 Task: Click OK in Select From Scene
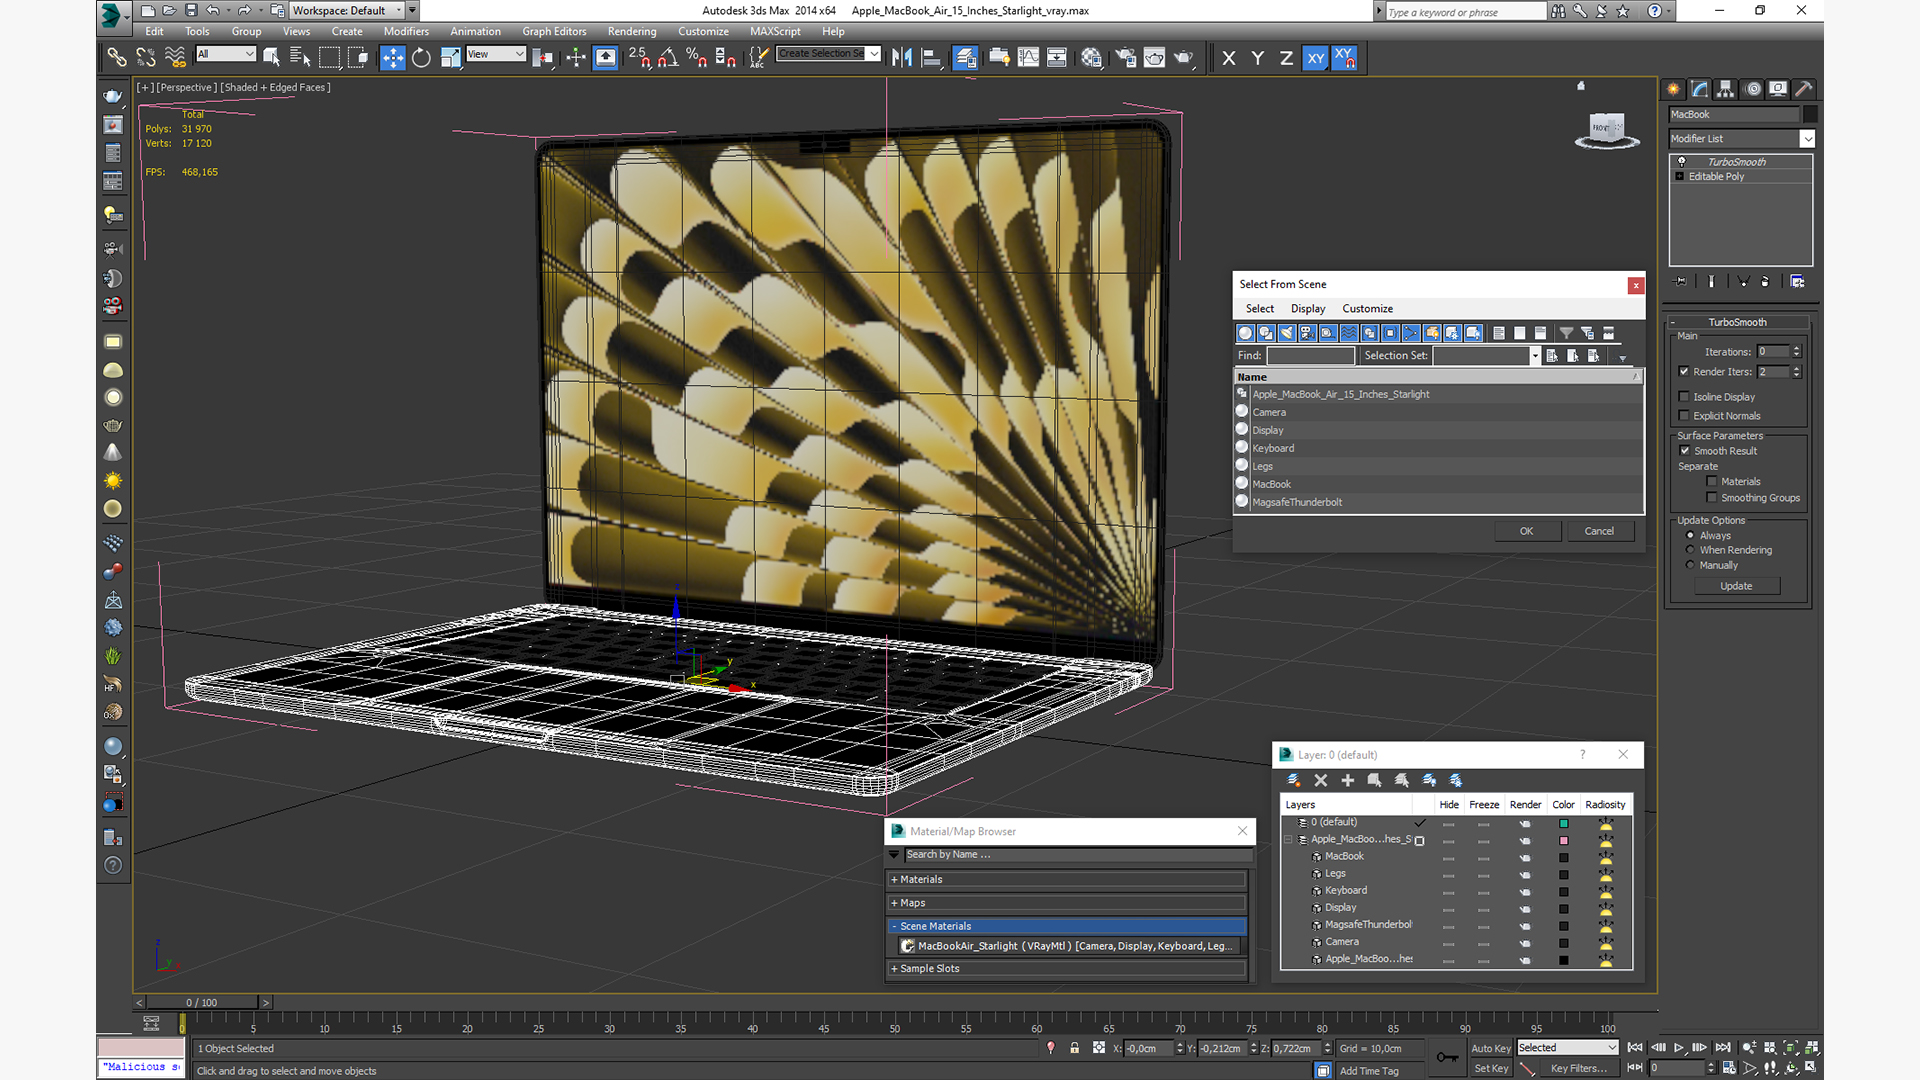point(1527,532)
